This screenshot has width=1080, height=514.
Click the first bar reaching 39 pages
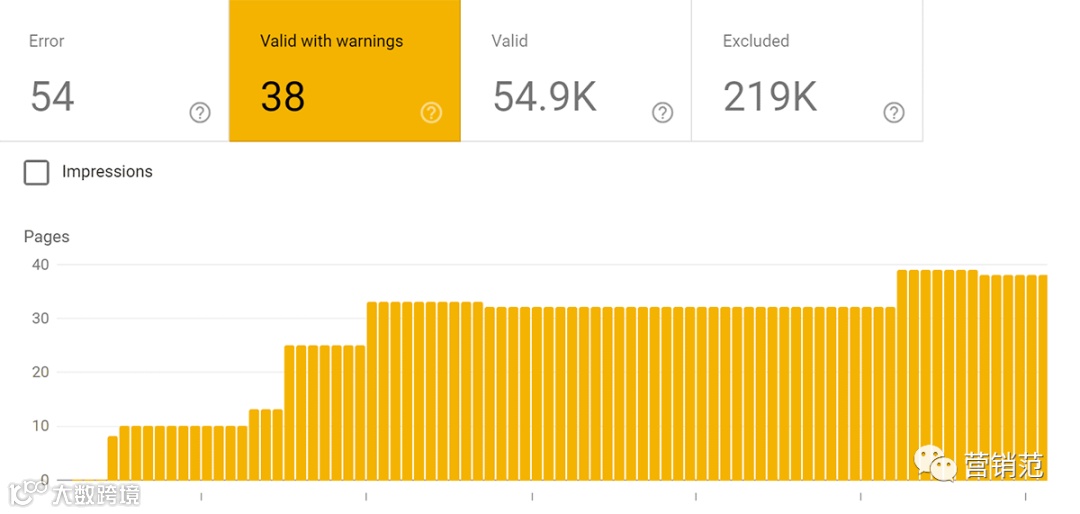pyautogui.click(x=902, y=375)
